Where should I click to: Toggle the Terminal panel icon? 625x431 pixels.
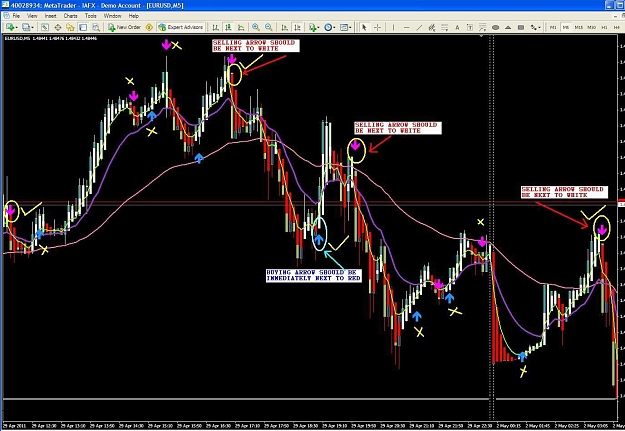[x=83, y=27]
